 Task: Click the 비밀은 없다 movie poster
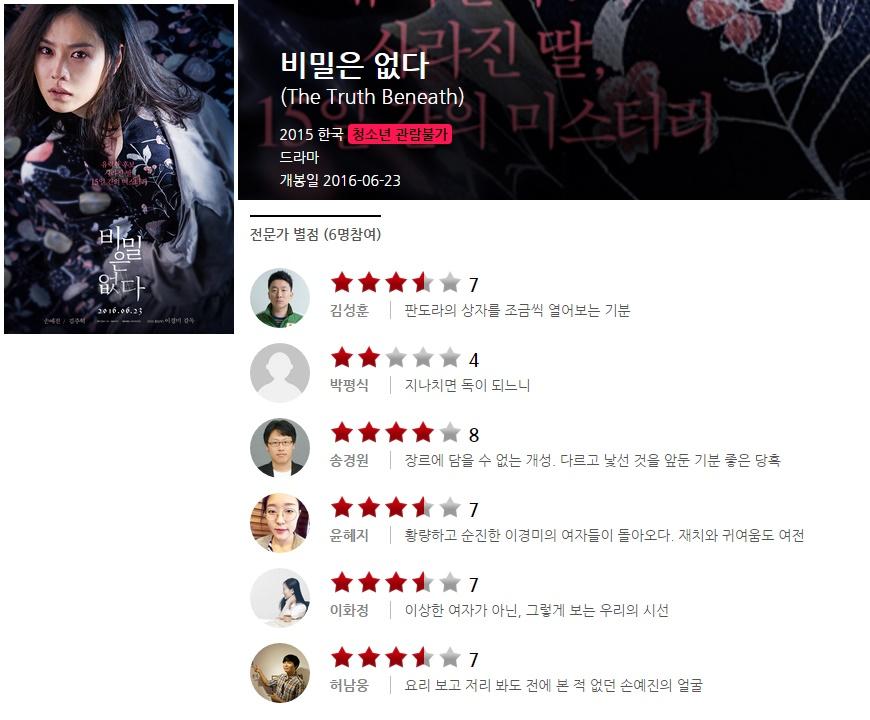tap(119, 169)
